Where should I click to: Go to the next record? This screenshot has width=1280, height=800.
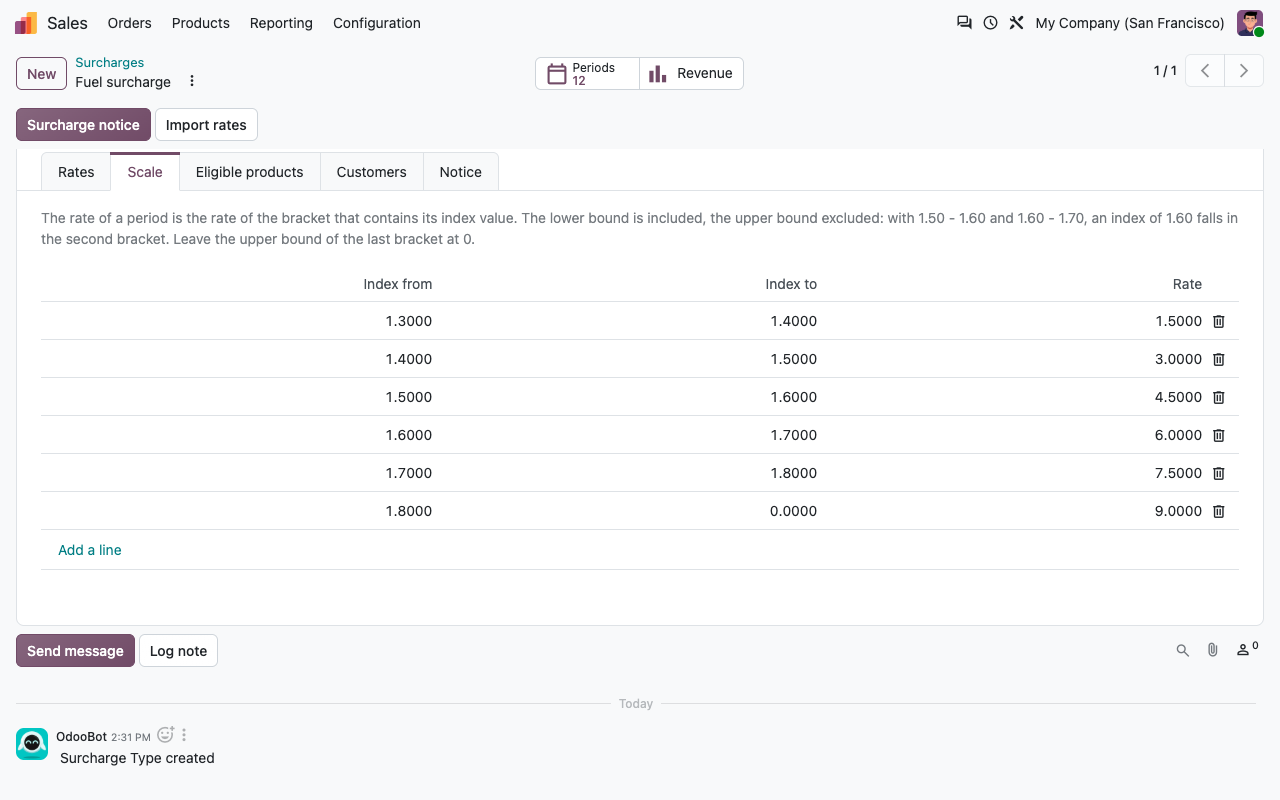[1244, 71]
